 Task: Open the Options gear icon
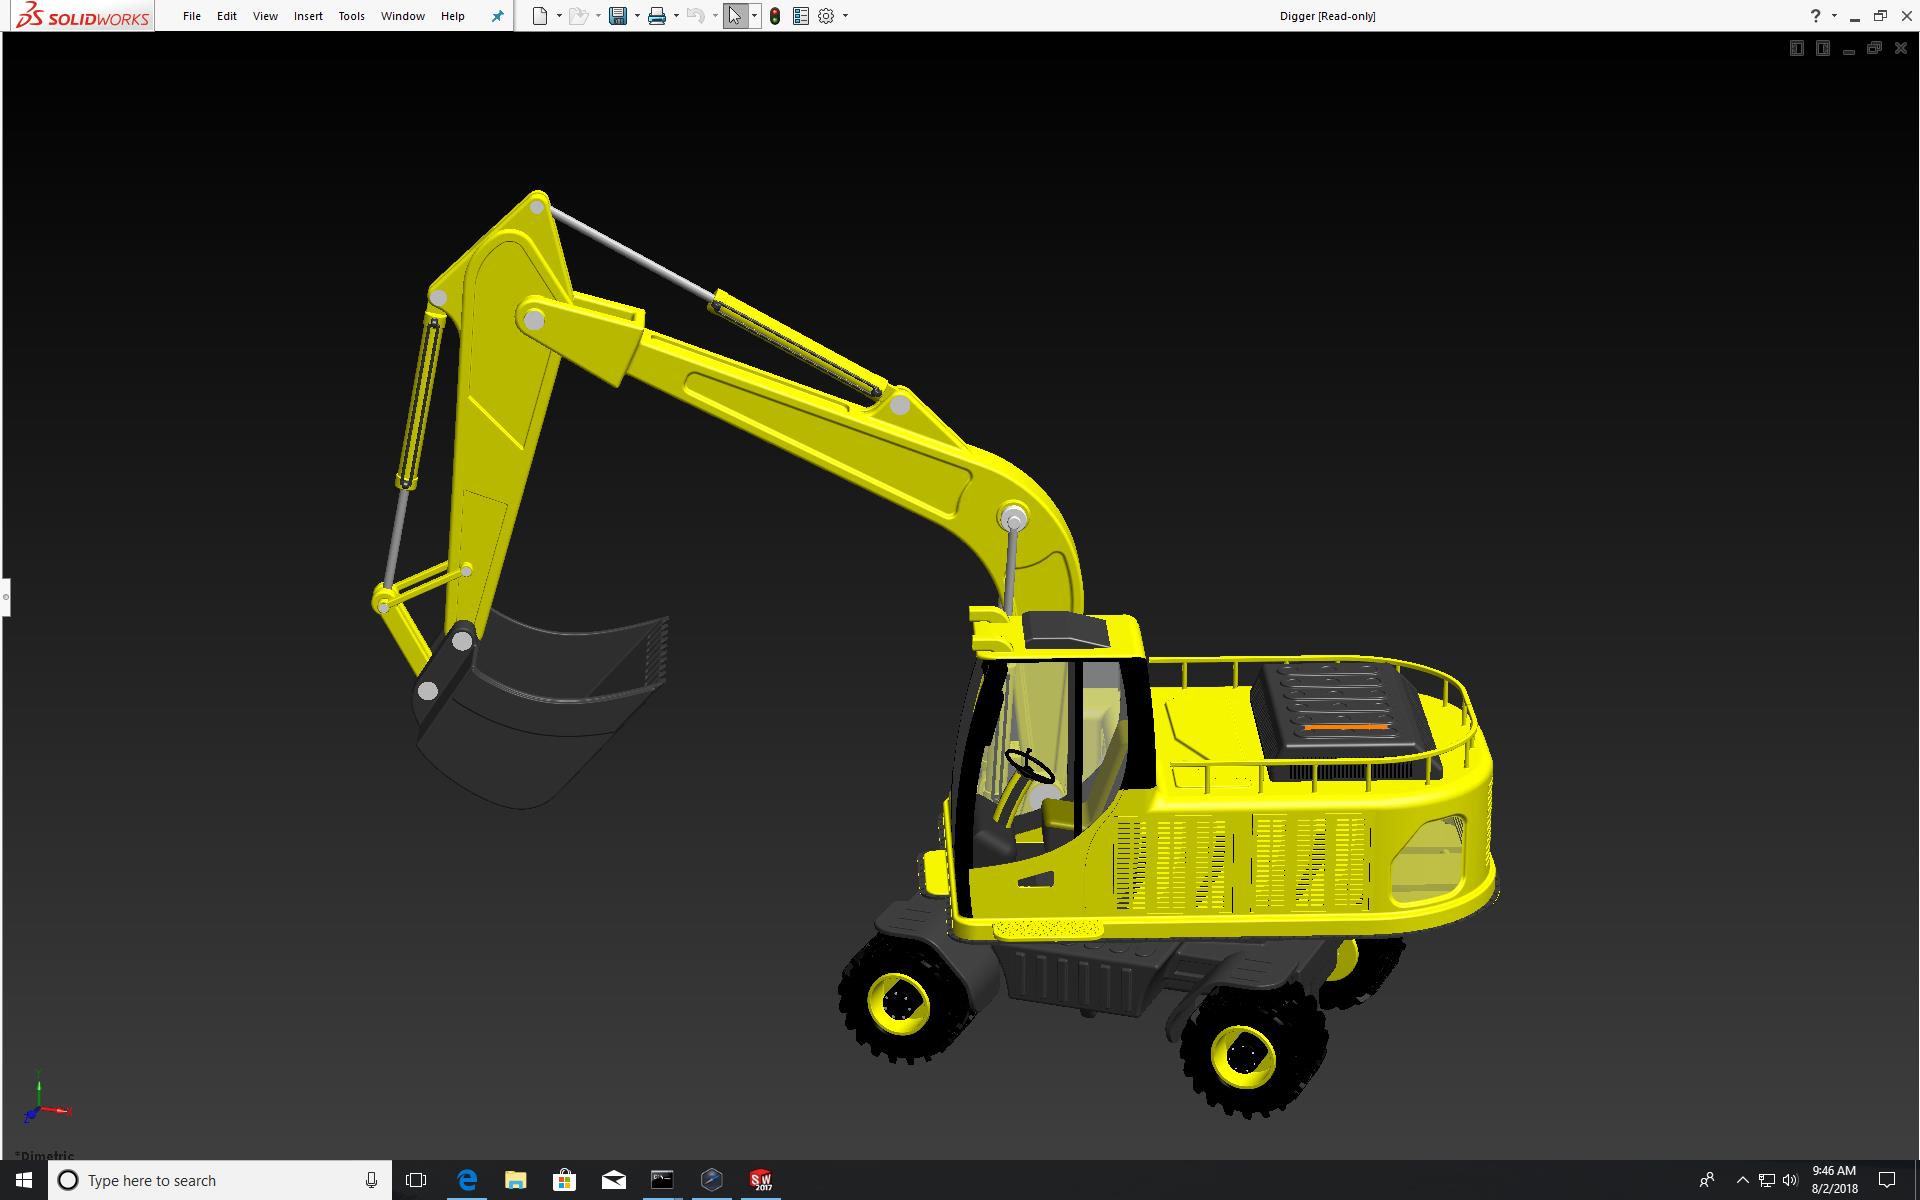[826, 16]
